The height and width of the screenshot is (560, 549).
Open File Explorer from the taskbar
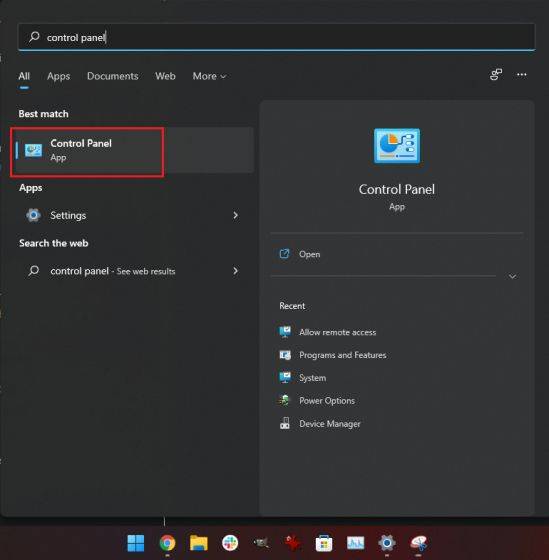coord(199,543)
